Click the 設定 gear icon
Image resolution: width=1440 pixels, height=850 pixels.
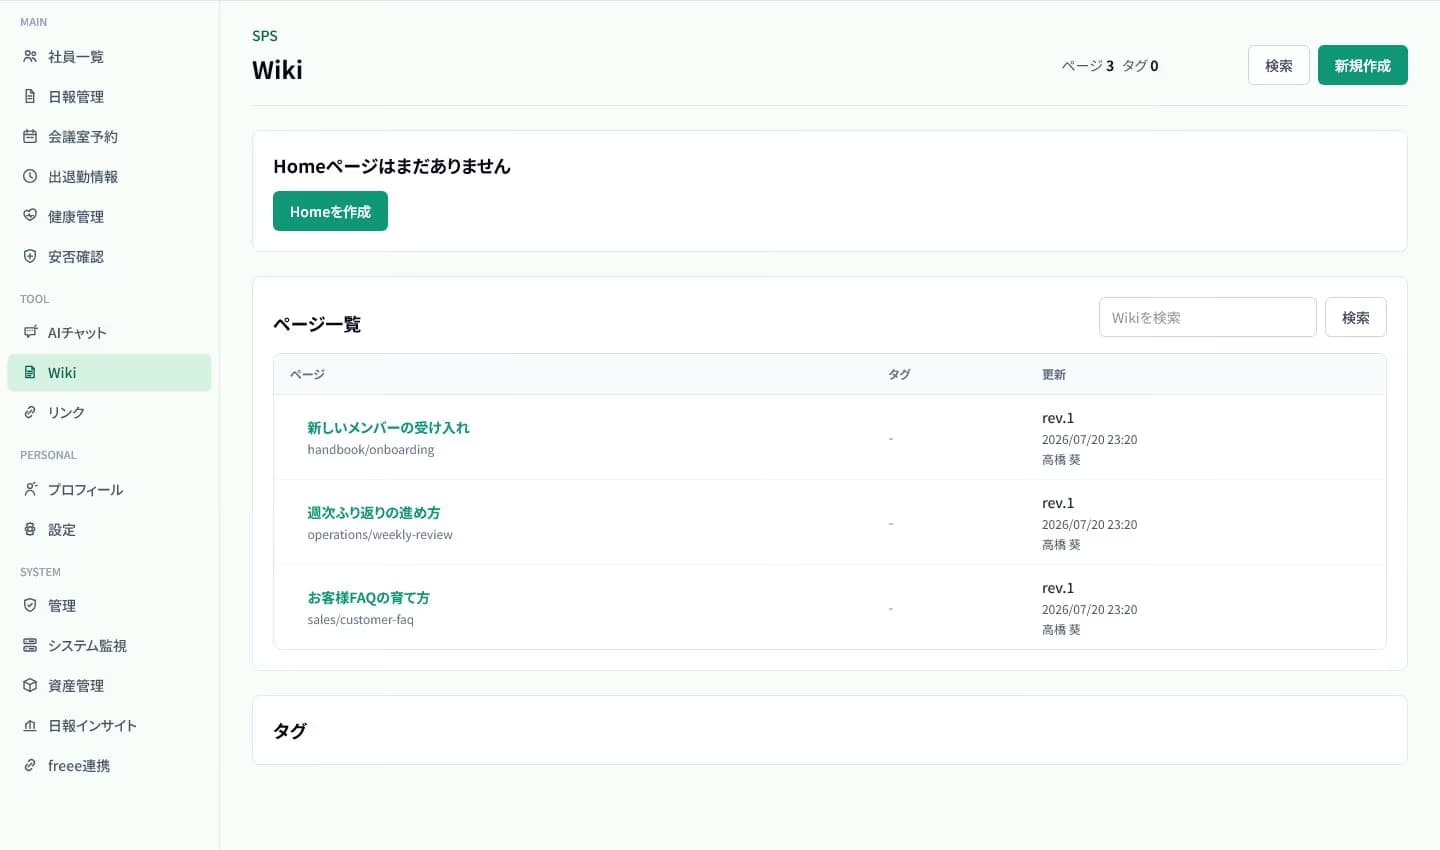(x=30, y=529)
